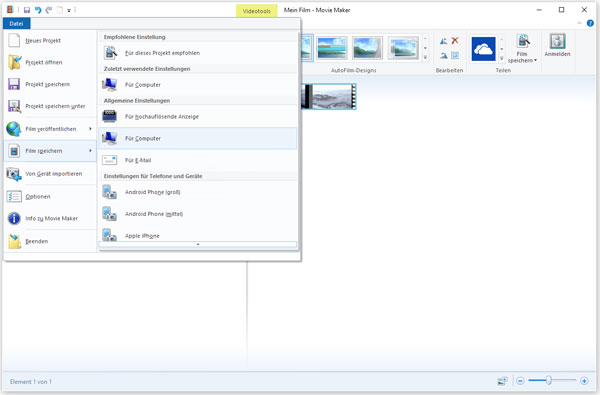Screen dimensions: 600x395
Task: Click the Neues Projekt blank page icon
Action: click(x=14, y=40)
